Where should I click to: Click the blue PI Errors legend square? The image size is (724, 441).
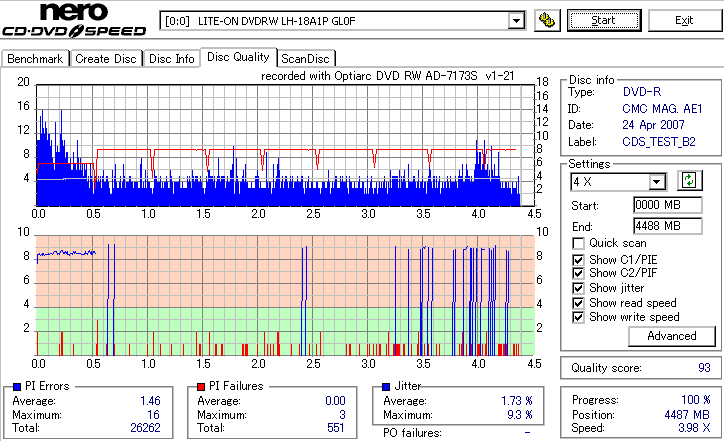point(17,387)
